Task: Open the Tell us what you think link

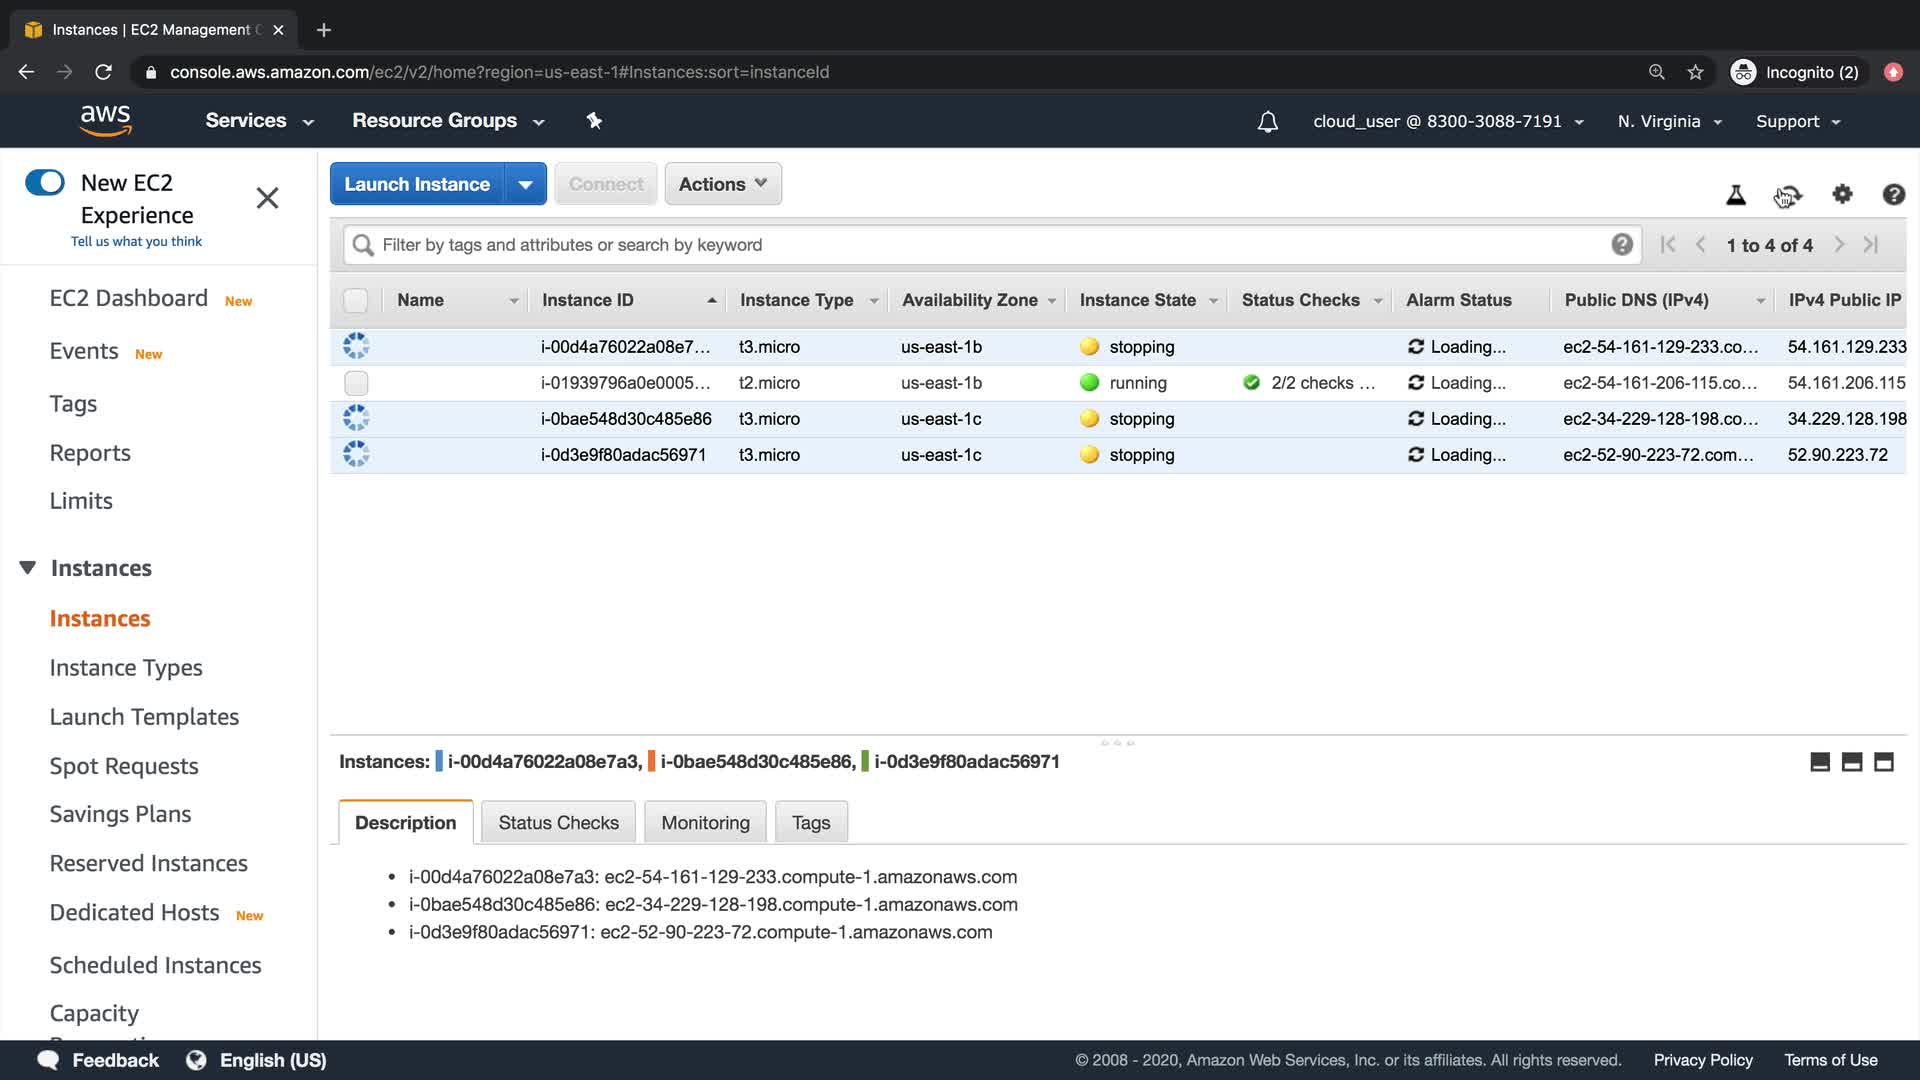Action: (136, 241)
